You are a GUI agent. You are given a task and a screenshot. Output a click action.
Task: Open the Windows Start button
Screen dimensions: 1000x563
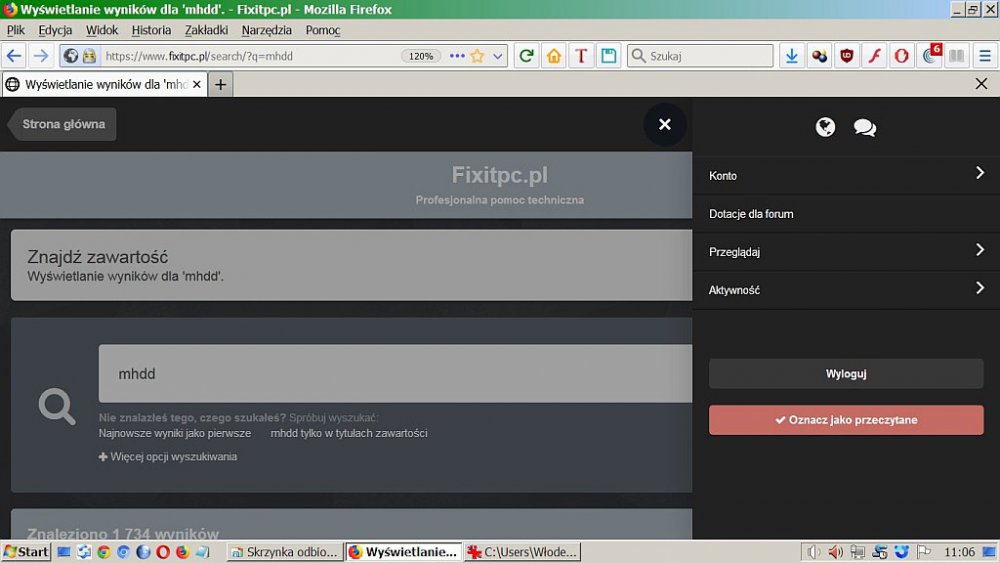[x=26, y=552]
